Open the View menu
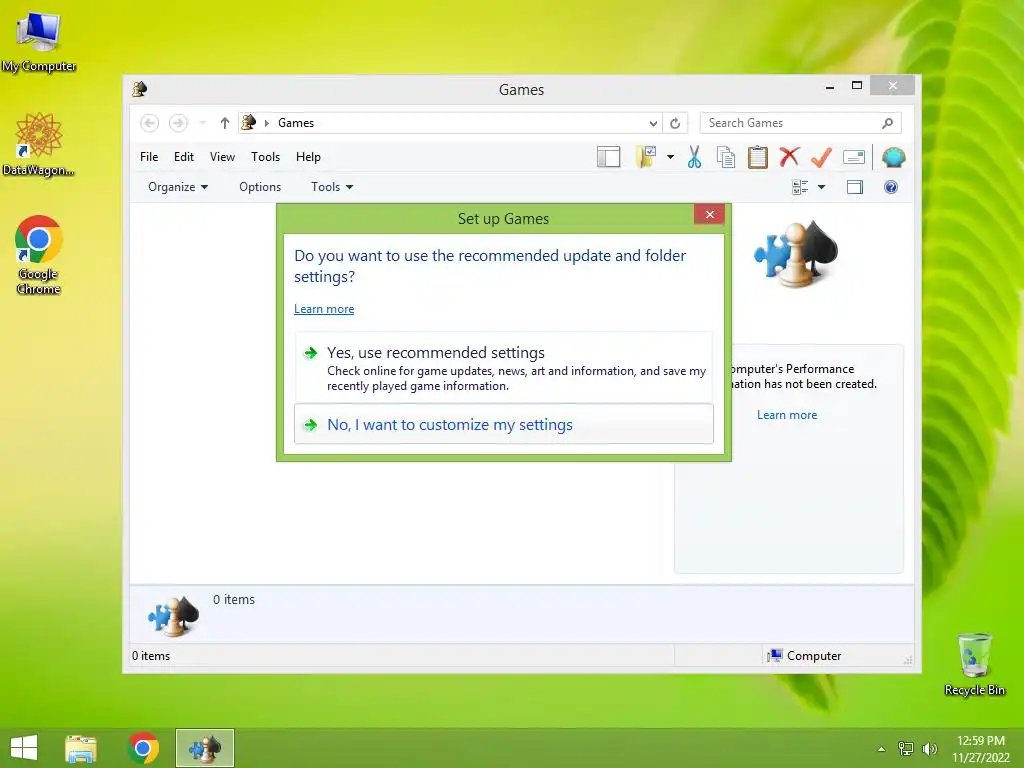Image resolution: width=1024 pixels, height=768 pixels. [x=222, y=157]
